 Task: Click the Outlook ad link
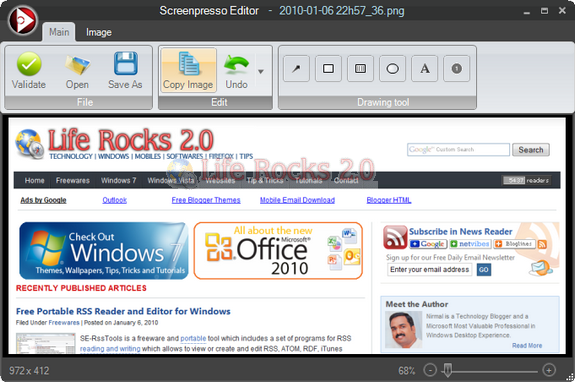(x=114, y=200)
